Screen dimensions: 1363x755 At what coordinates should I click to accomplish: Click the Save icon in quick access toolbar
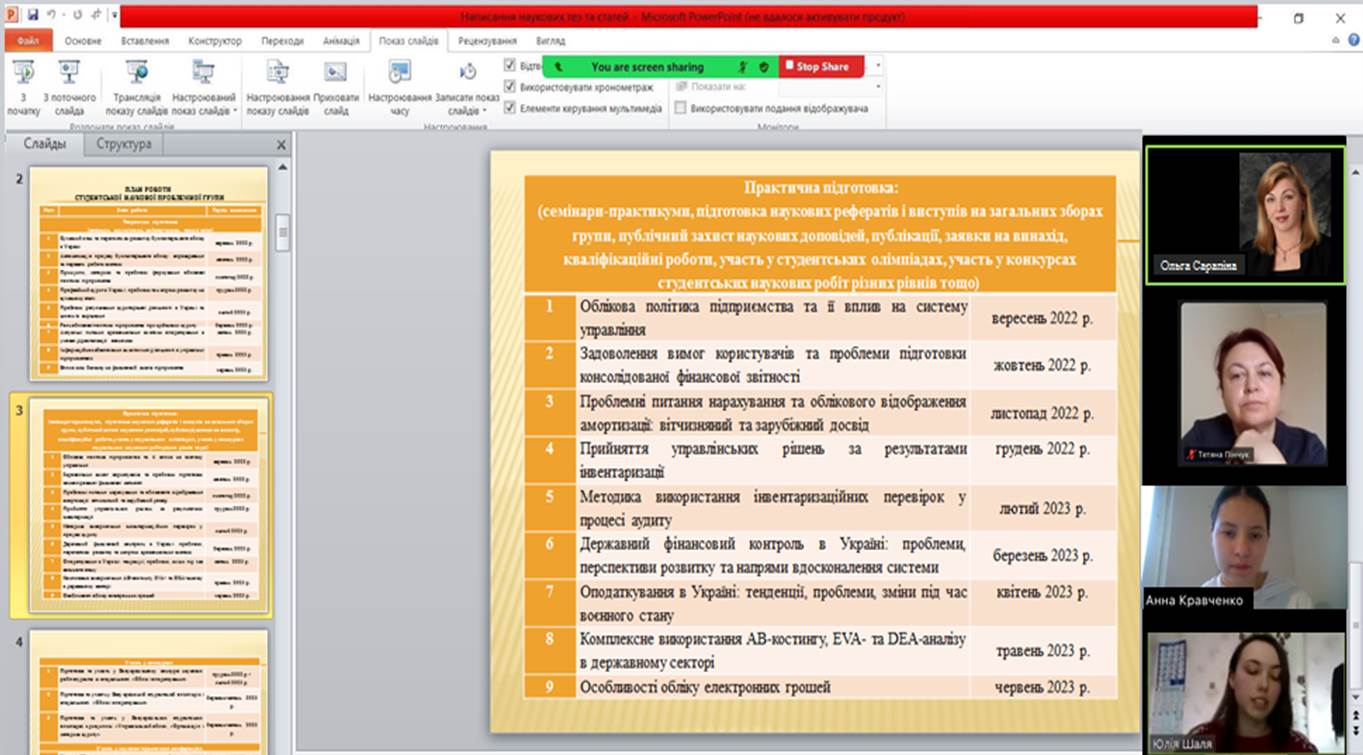tap(33, 16)
